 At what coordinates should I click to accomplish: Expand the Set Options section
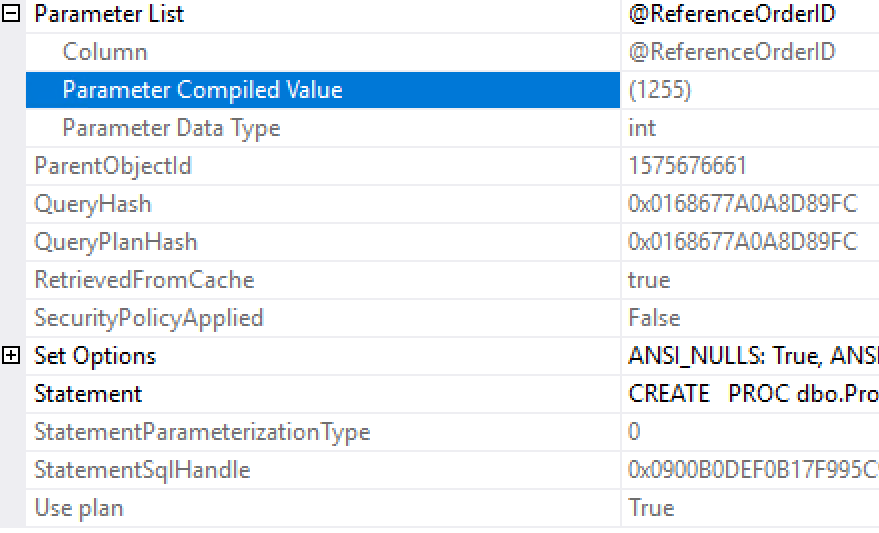[x=11, y=355]
